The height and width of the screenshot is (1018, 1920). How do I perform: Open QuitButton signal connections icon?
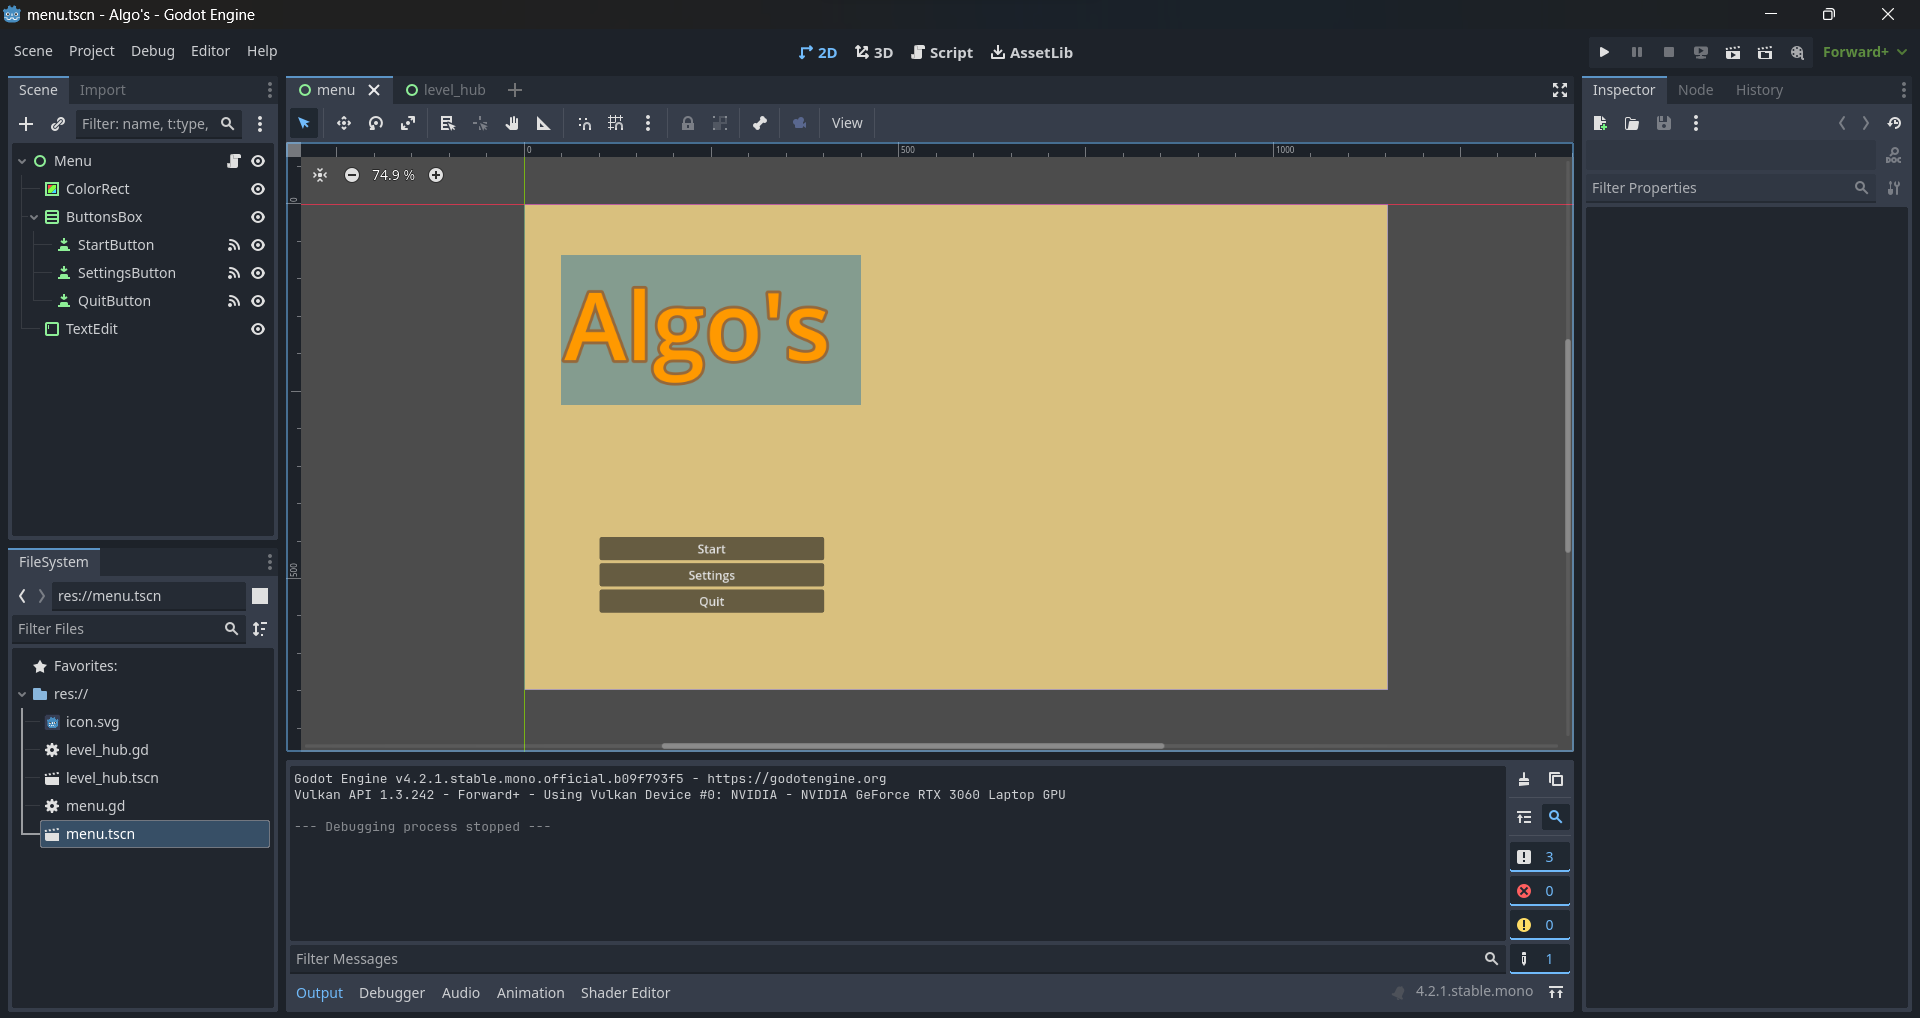click(x=234, y=301)
